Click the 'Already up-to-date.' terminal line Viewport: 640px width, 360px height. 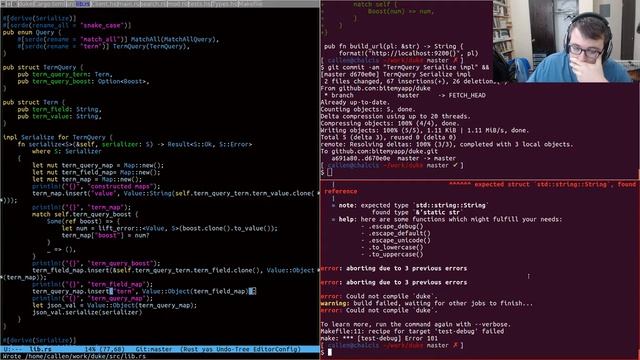coord(354,102)
